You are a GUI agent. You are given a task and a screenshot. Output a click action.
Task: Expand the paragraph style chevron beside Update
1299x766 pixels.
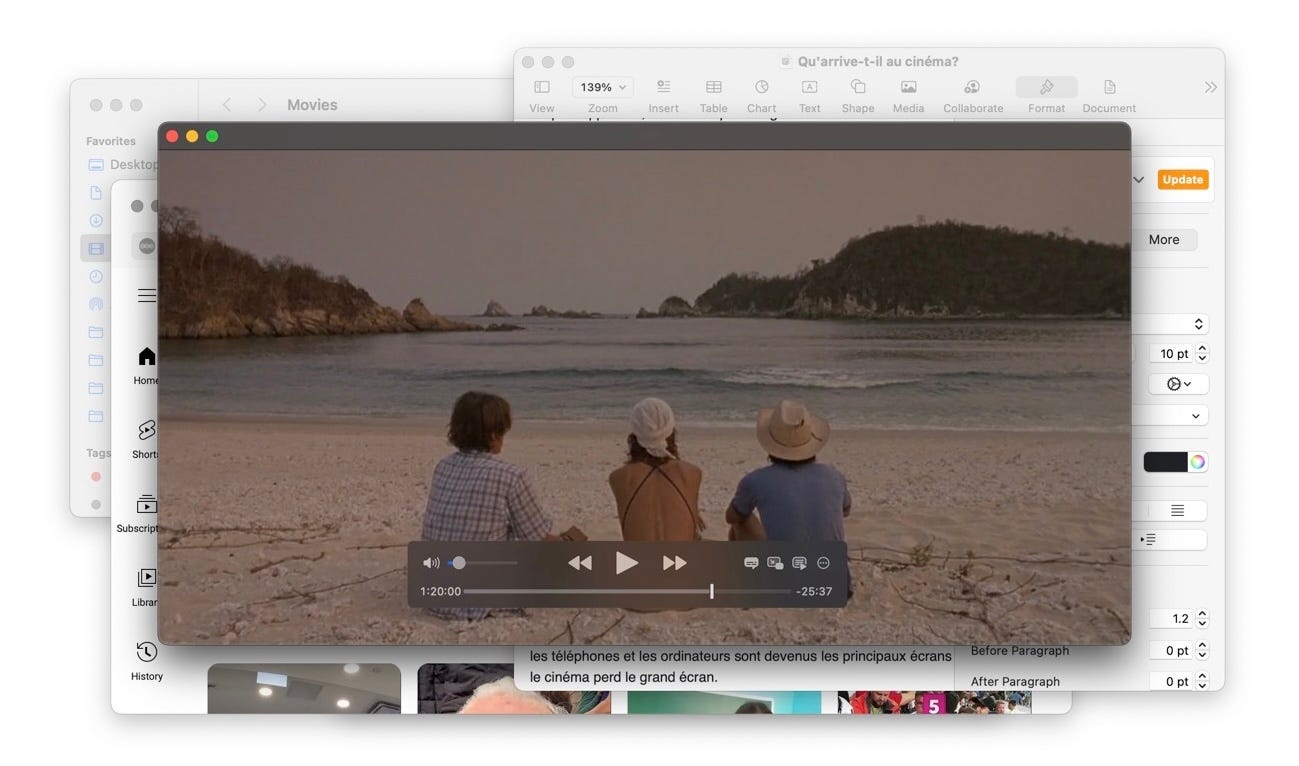point(1139,180)
